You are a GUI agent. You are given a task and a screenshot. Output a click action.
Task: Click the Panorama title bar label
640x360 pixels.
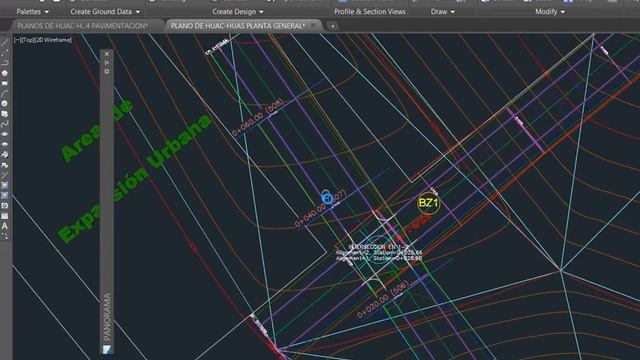coord(107,316)
